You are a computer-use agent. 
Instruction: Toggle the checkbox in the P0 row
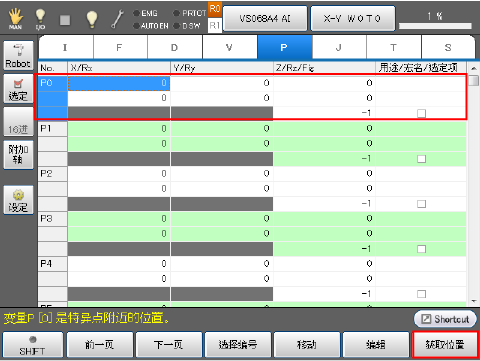[421, 113]
